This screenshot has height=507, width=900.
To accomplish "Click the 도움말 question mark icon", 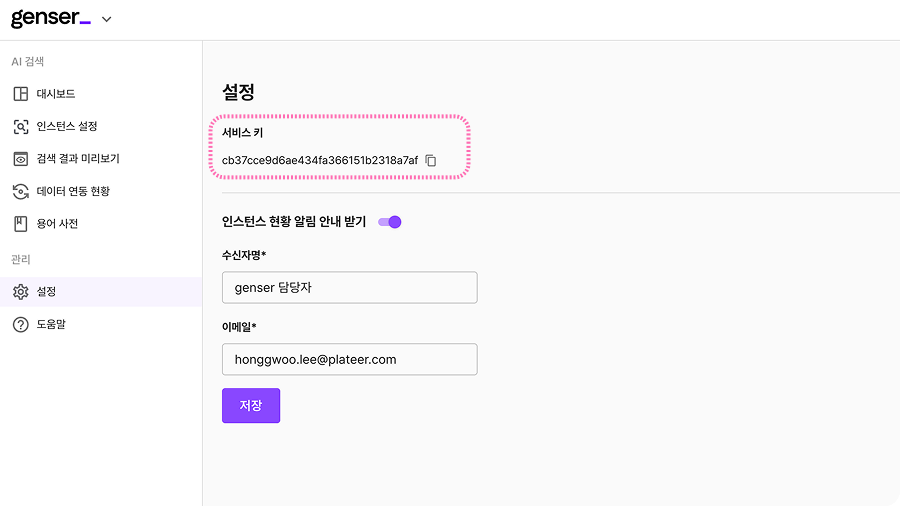I will click(20, 324).
